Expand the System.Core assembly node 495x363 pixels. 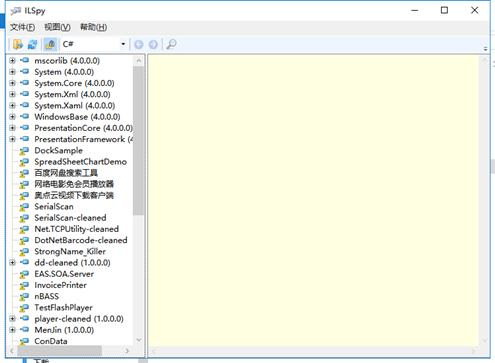(x=12, y=83)
